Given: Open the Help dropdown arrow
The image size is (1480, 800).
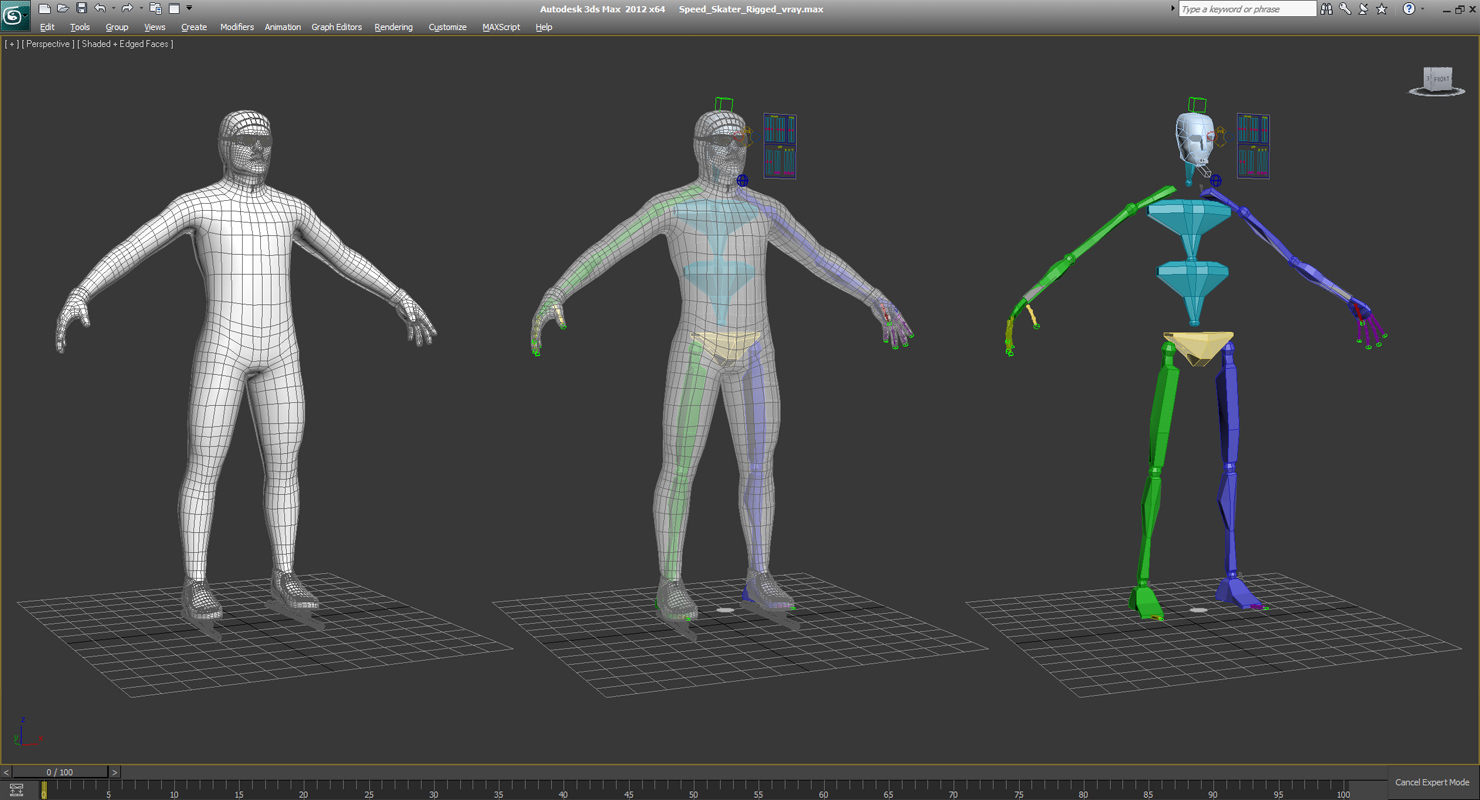Looking at the screenshot, I should point(1422,9).
